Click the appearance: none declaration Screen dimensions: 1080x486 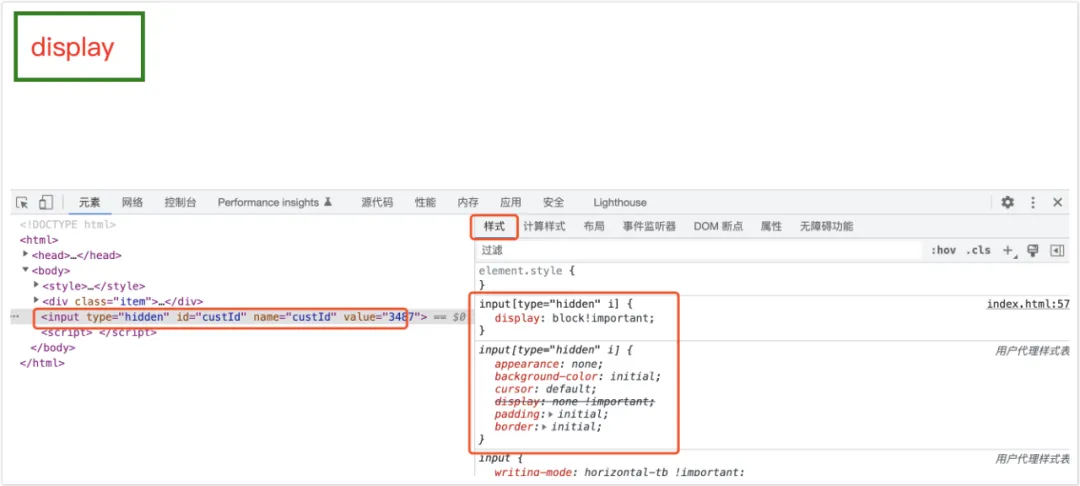click(x=548, y=364)
